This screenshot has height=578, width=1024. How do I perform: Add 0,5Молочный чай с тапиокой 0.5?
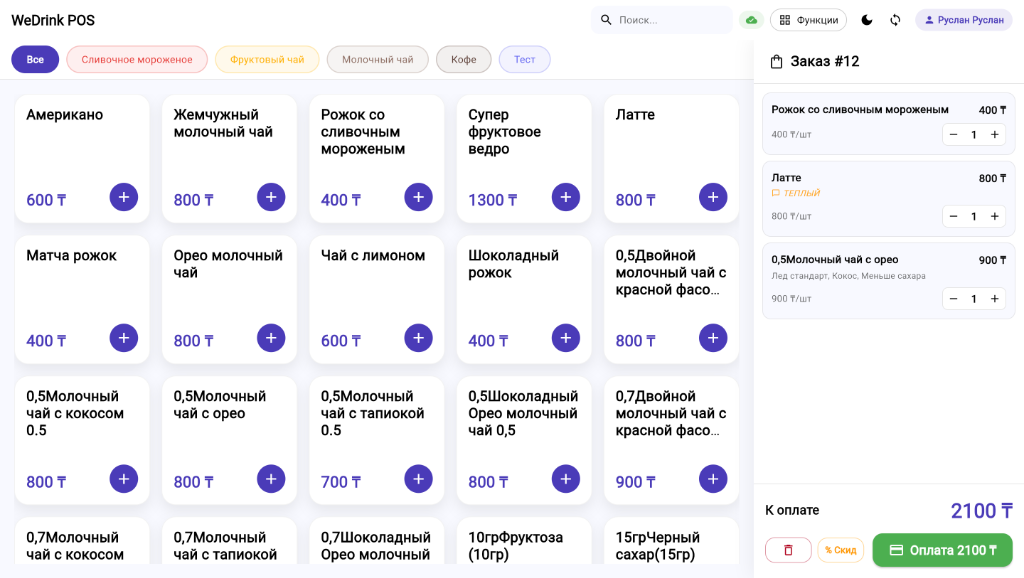pyautogui.click(x=419, y=479)
